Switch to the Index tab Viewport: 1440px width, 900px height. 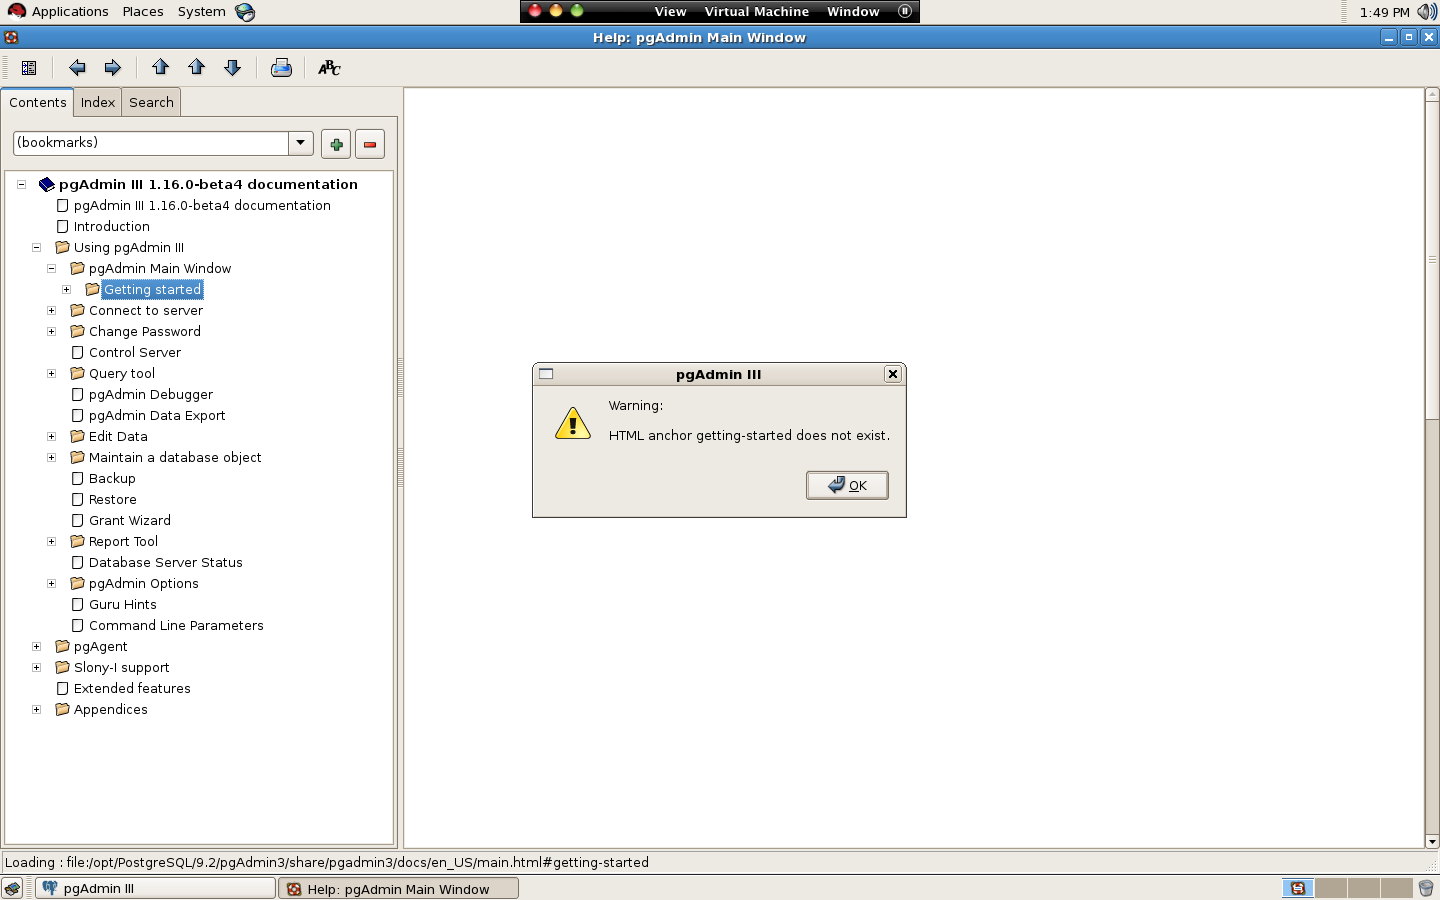click(x=98, y=102)
